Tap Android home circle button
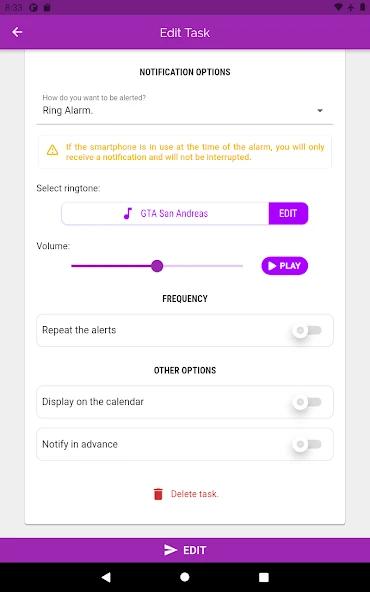Screen dimensions: 370x592 tap(185, 577)
